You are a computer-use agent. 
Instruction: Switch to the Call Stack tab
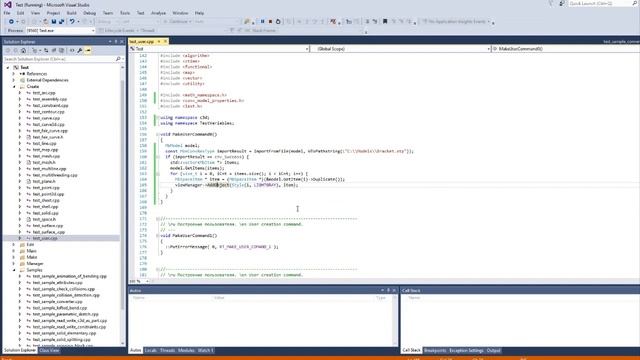pyautogui.click(x=411, y=351)
